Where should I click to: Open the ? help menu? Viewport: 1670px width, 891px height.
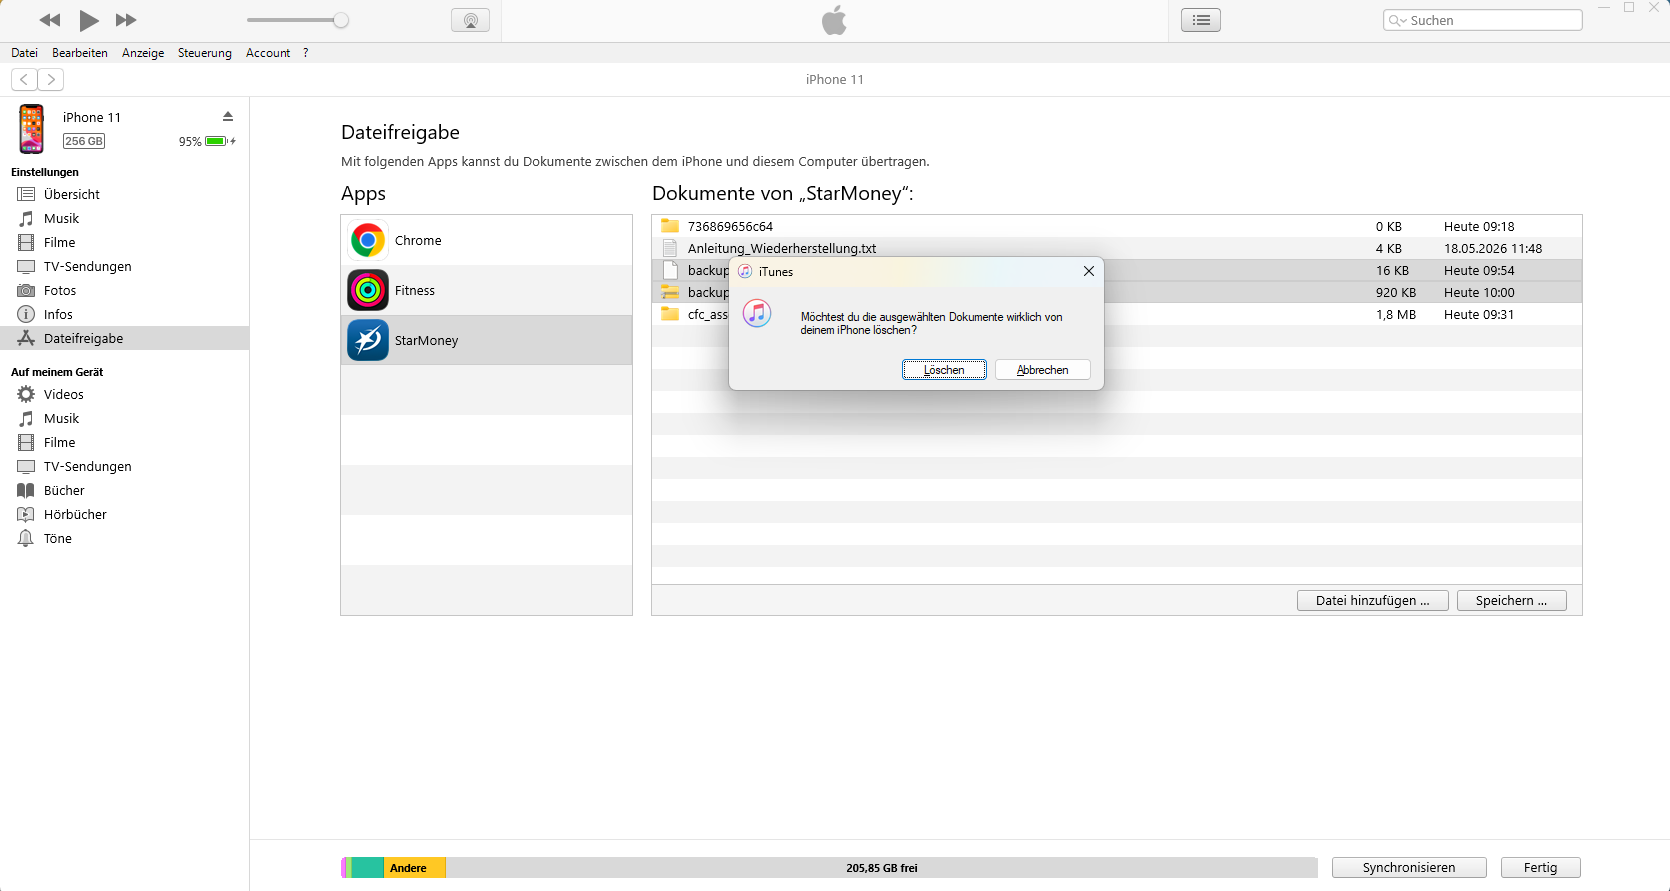[306, 53]
